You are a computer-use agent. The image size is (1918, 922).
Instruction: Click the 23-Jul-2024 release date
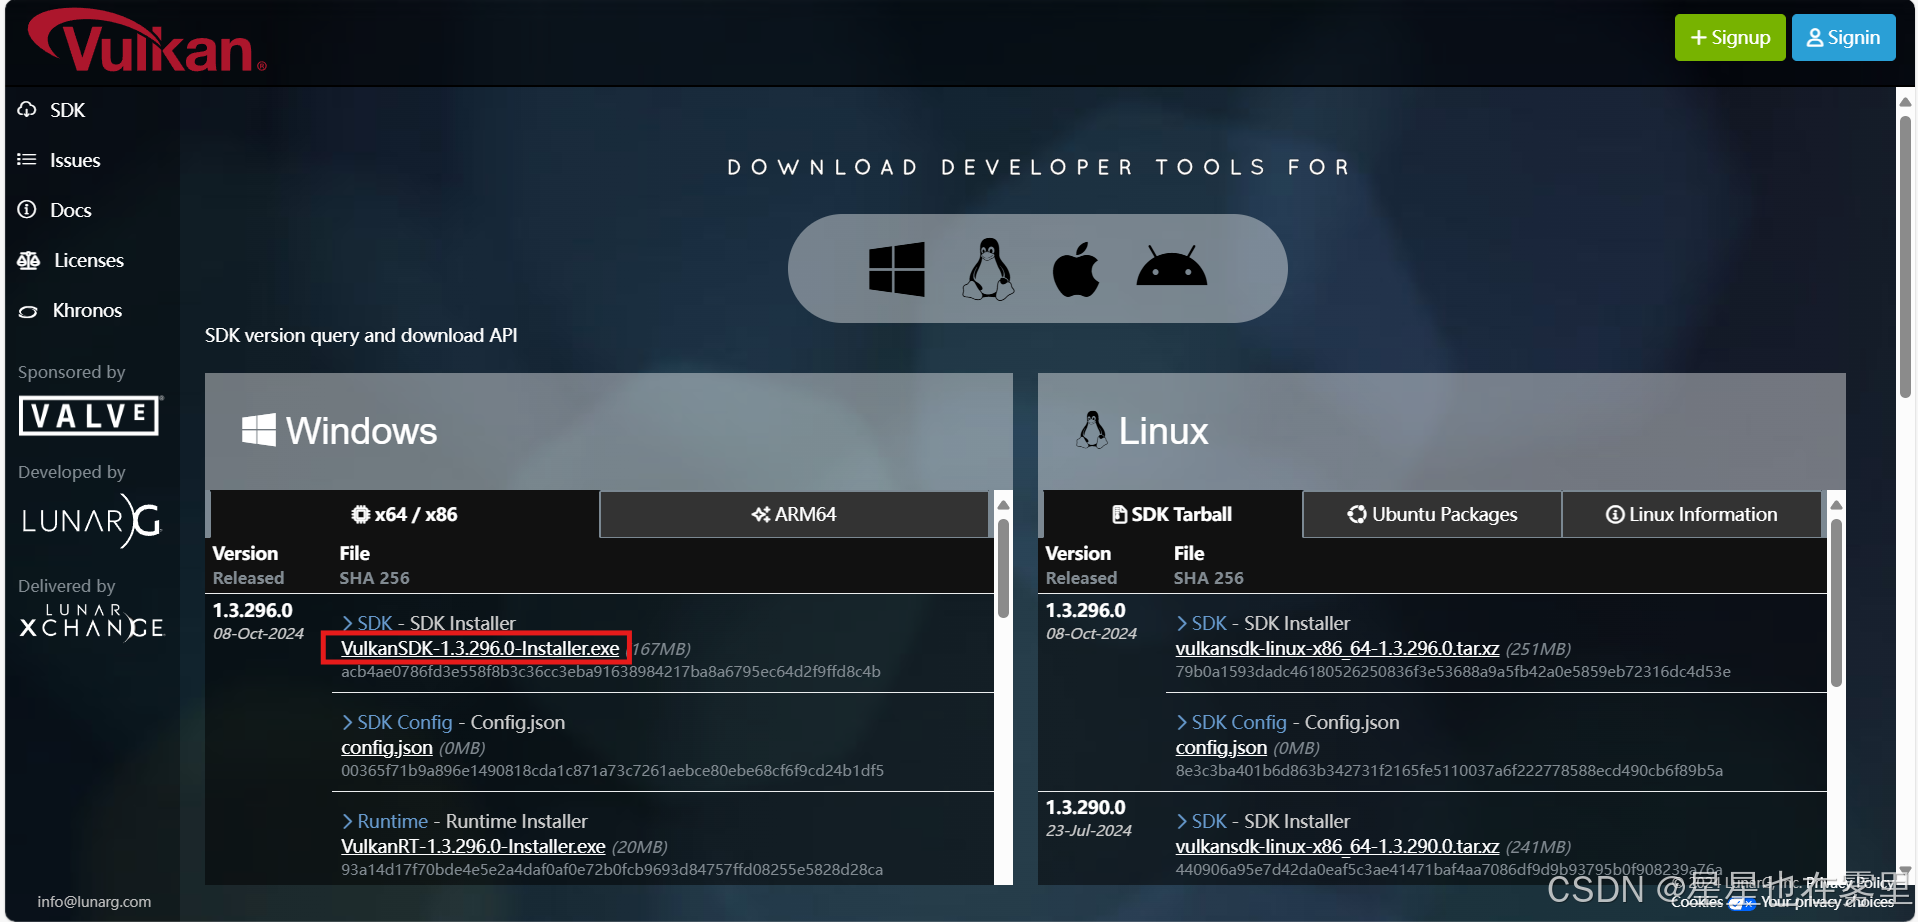[x=1089, y=830]
